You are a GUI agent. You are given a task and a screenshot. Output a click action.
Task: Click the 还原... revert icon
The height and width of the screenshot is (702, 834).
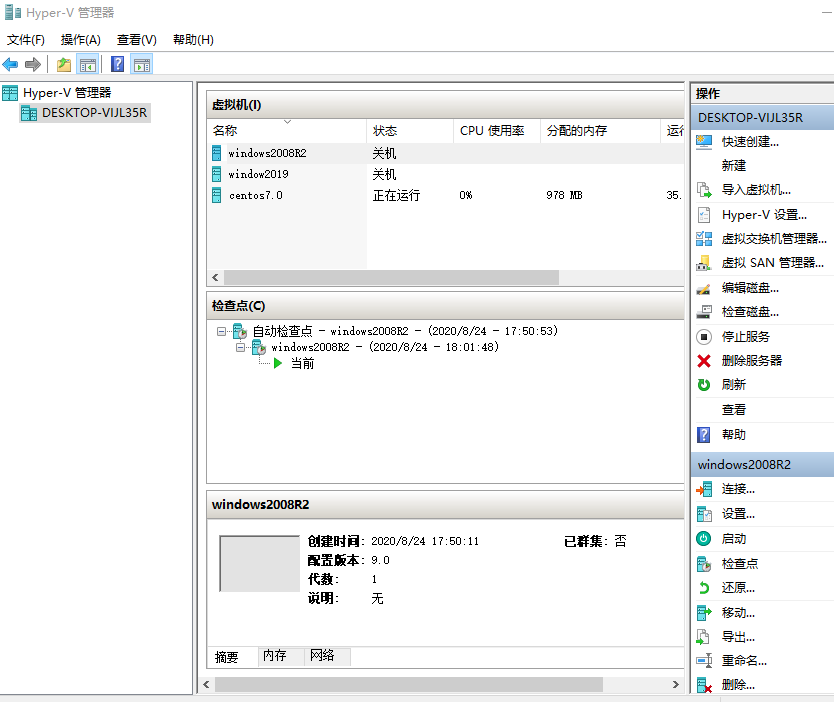click(704, 588)
